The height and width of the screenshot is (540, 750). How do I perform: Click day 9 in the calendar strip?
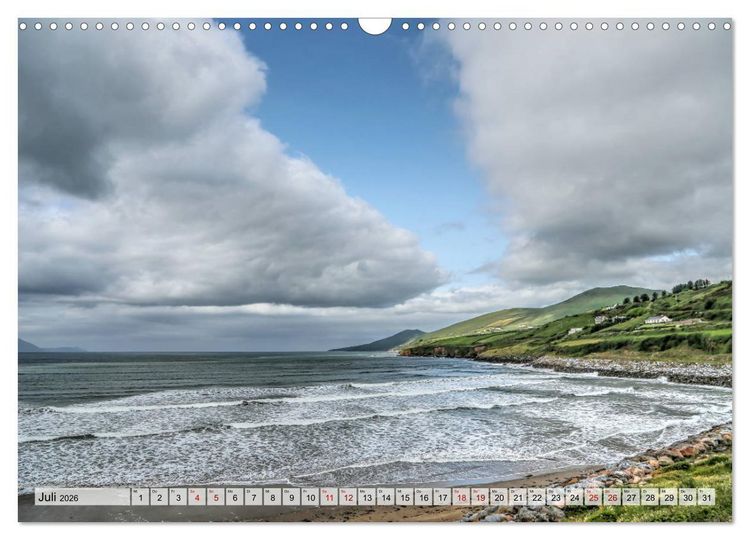pos(291,496)
